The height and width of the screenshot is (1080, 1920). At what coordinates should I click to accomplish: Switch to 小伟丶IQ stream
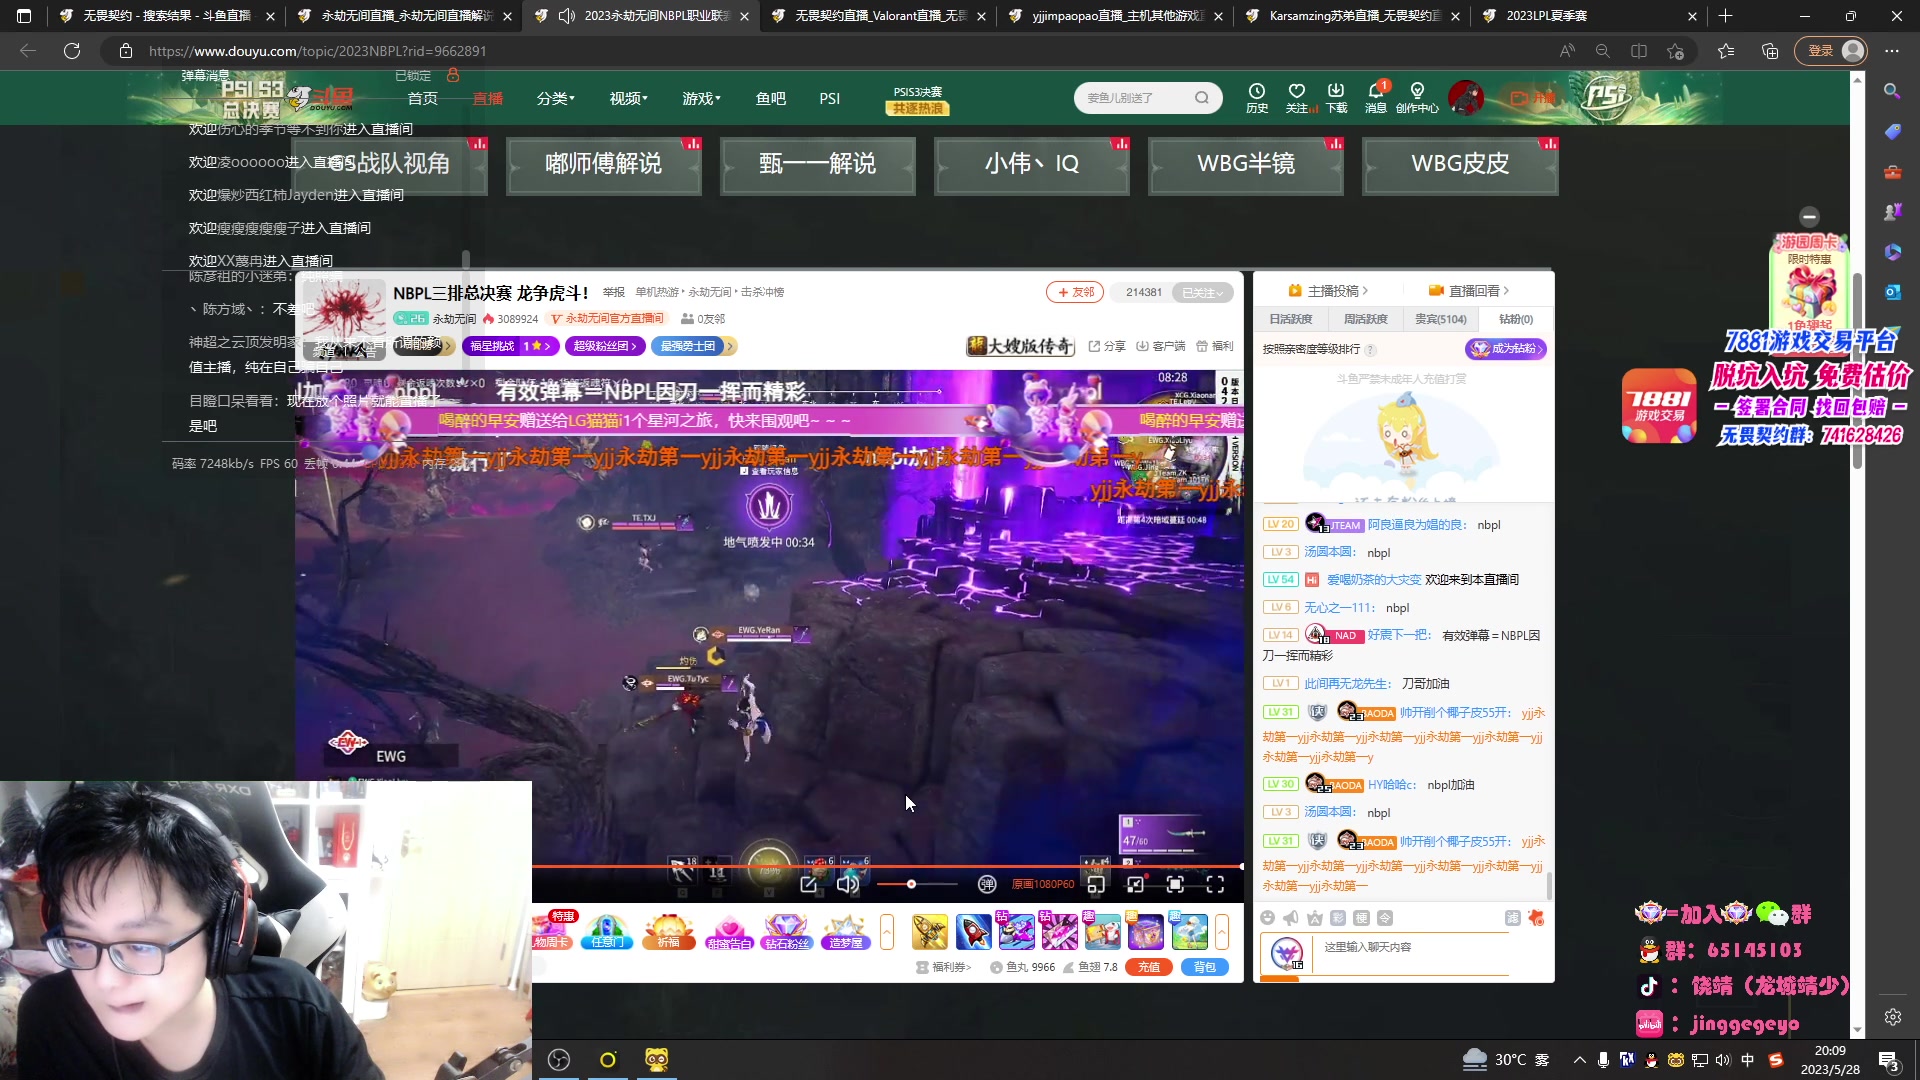[1032, 164]
